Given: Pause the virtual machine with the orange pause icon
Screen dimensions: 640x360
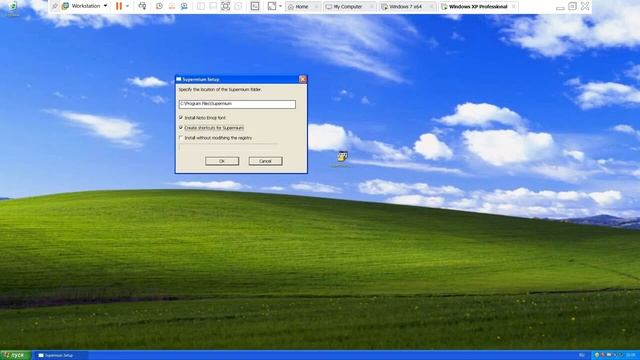Looking at the screenshot, I should (119, 6).
